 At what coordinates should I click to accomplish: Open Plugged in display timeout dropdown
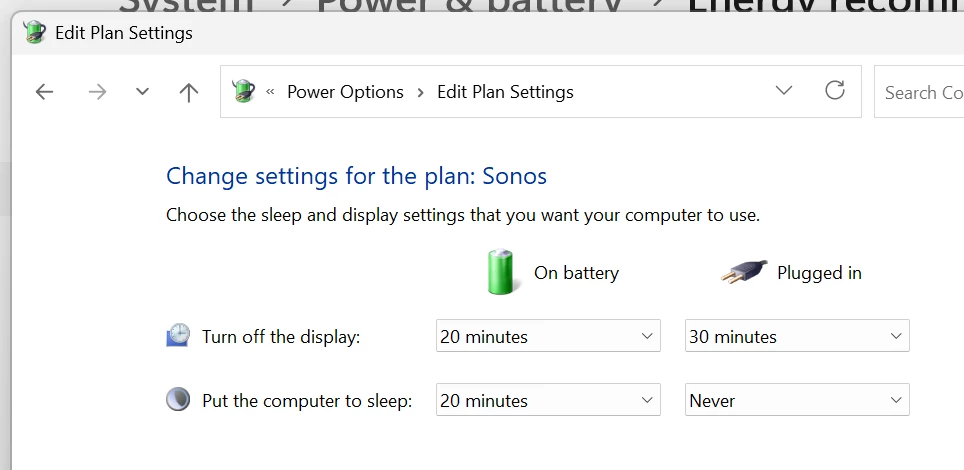coord(797,336)
